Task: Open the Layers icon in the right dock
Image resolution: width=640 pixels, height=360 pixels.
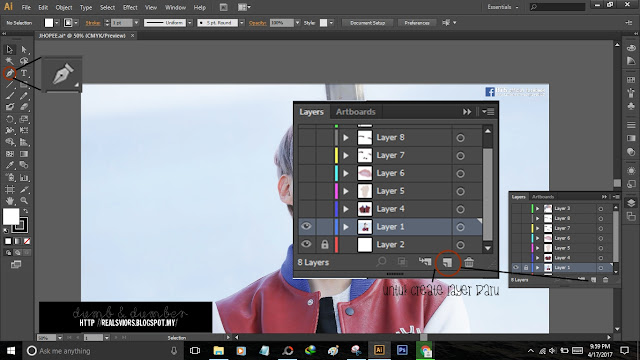Action: point(631,203)
